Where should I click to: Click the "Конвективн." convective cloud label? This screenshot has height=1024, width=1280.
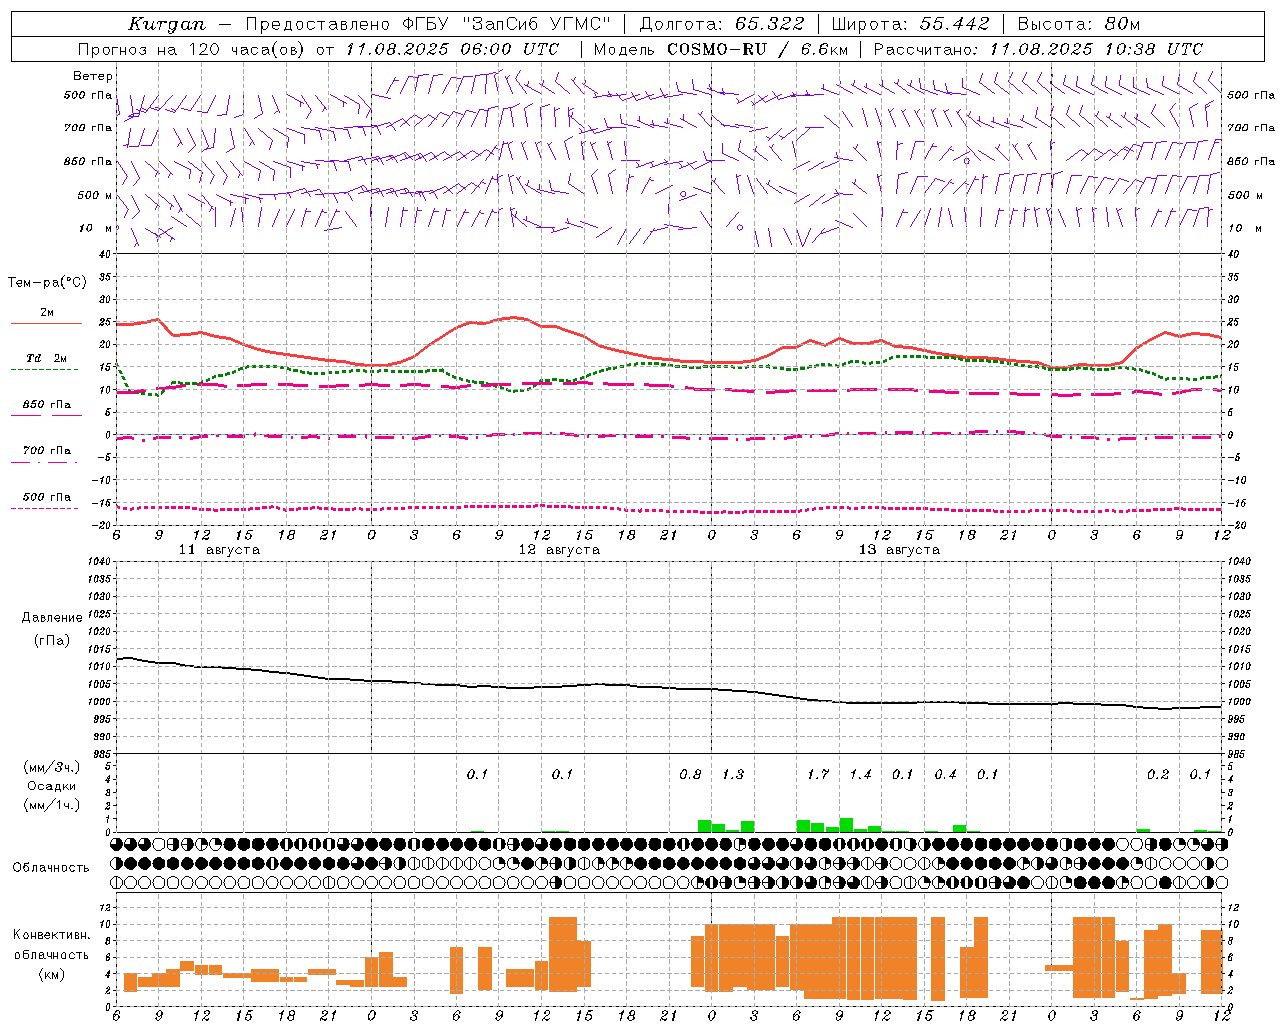pyautogui.click(x=52, y=935)
